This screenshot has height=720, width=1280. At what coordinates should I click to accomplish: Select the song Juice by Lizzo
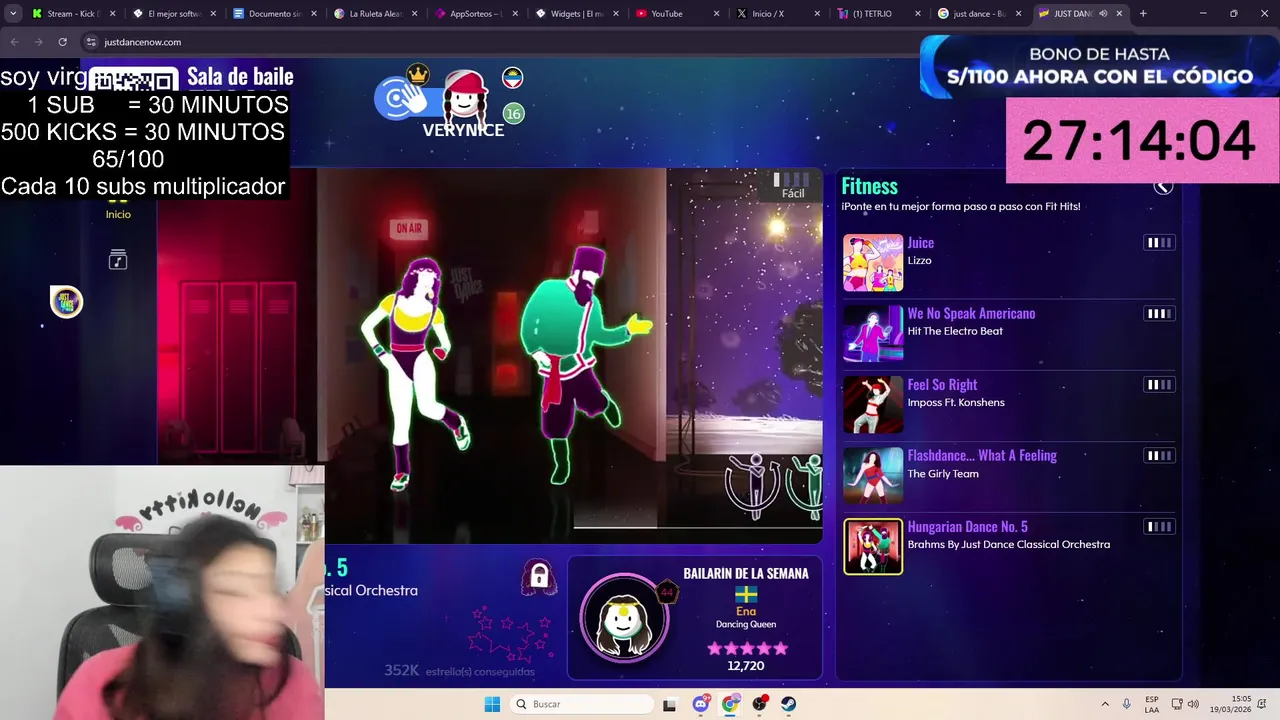1009,263
